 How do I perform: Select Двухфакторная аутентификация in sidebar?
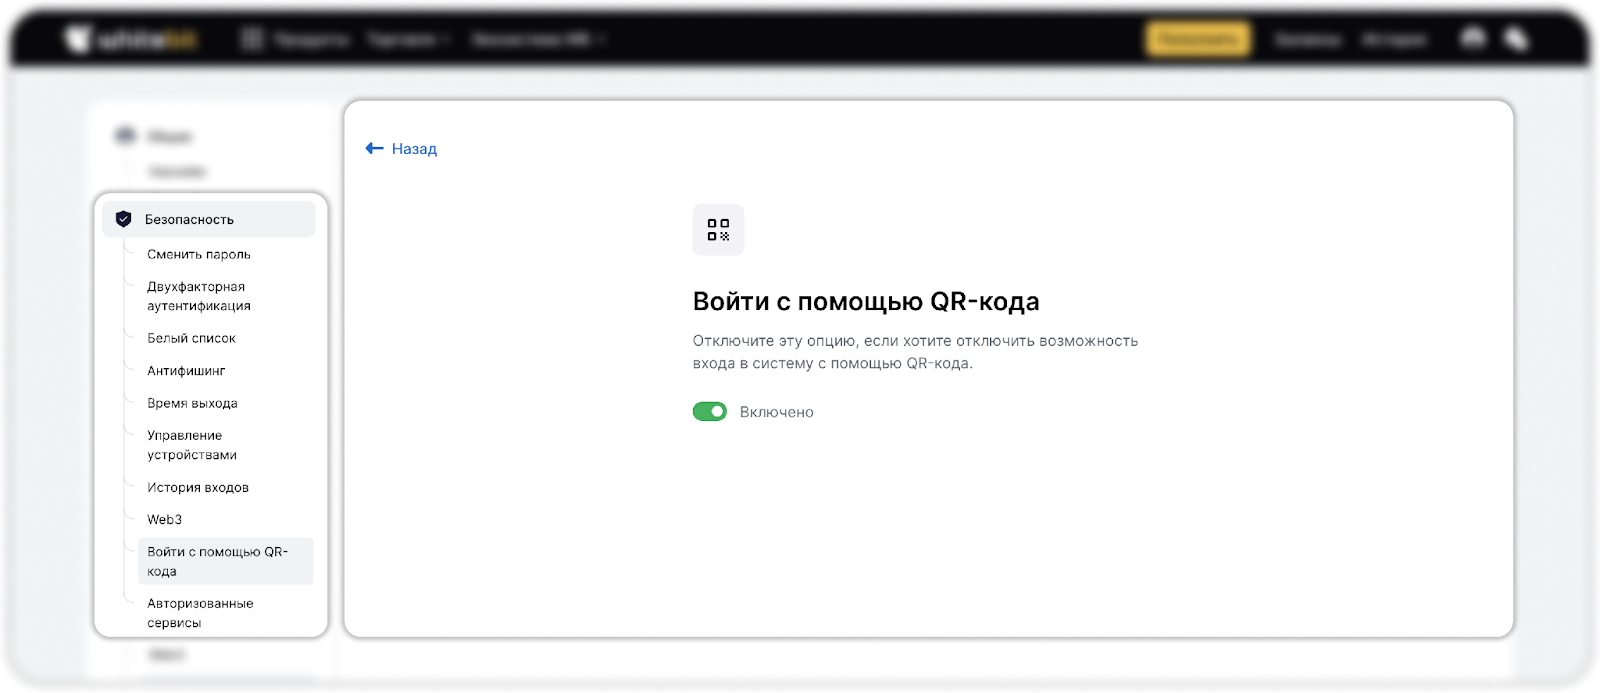(198, 296)
